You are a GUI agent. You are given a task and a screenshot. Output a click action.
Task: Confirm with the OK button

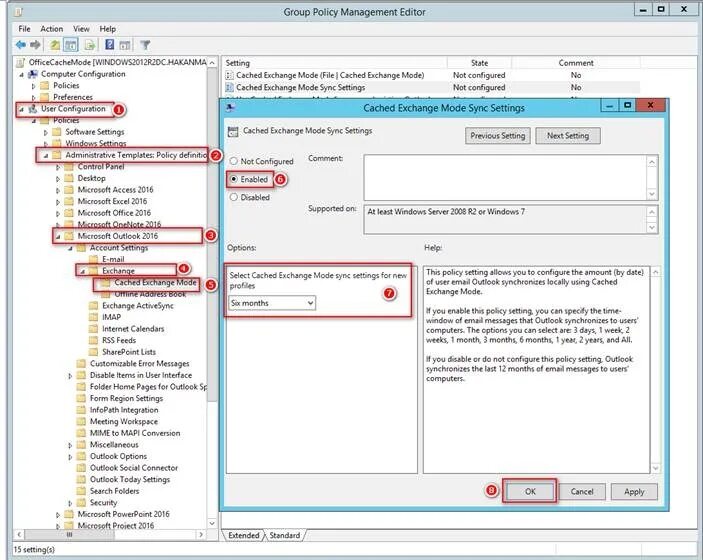pos(530,491)
